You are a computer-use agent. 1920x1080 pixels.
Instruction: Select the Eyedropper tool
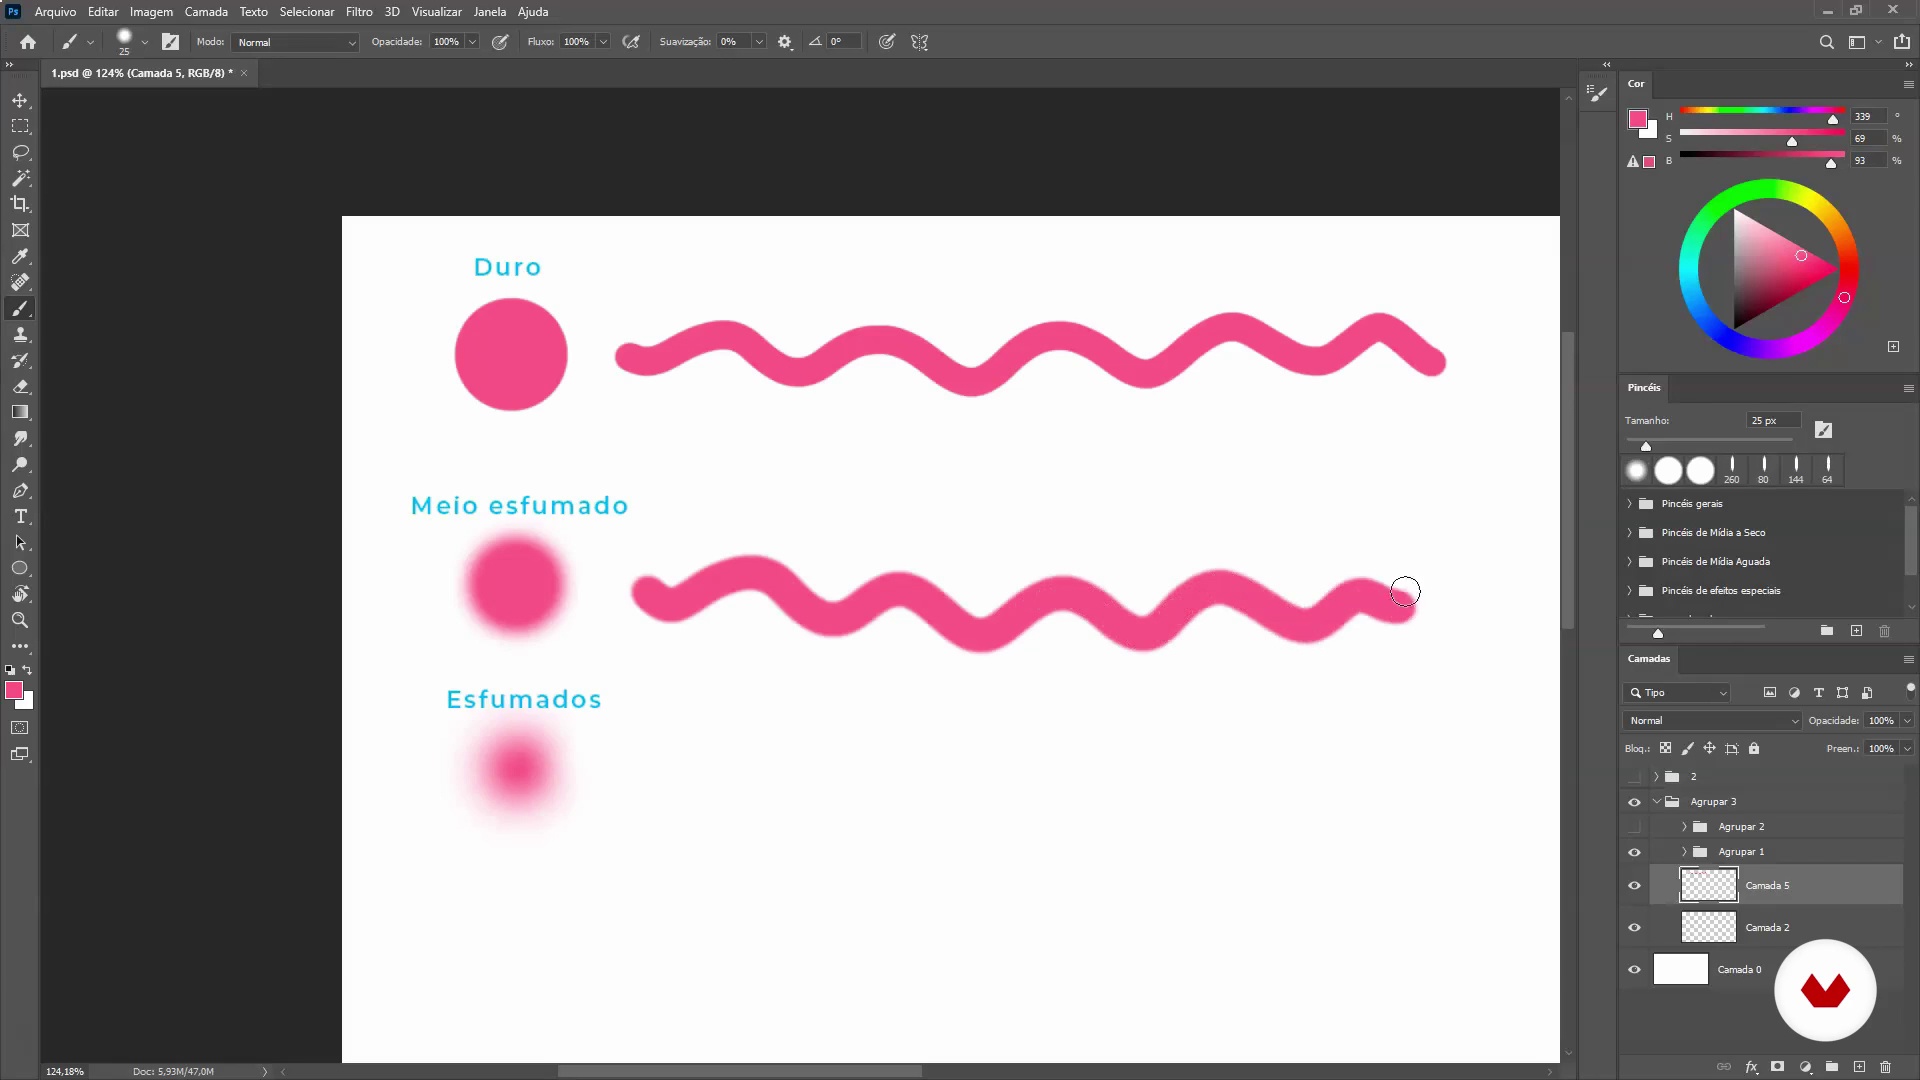tap(20, 256)
